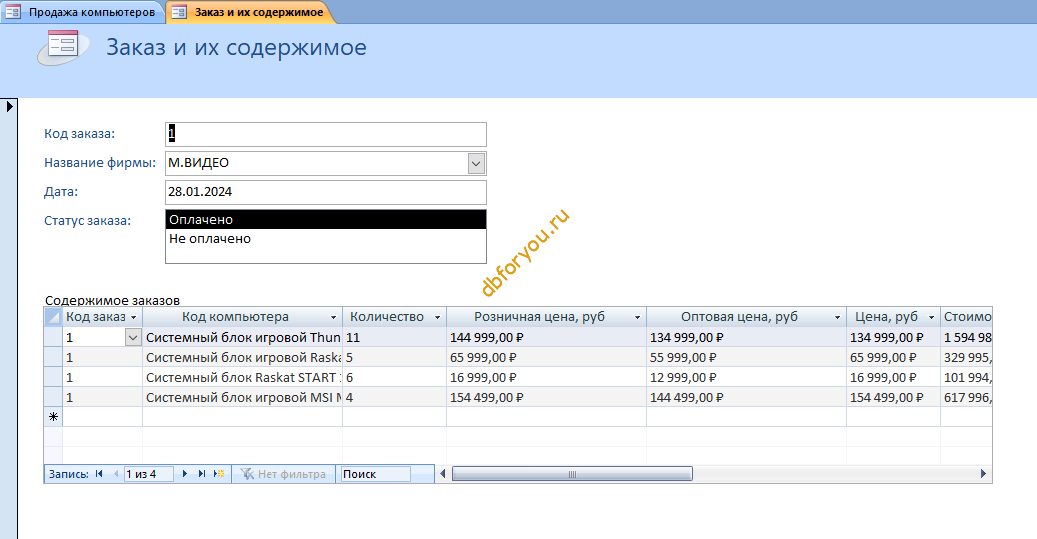Viewport: 1037px width, 539px height.
Task: Click the new record row asterisk selector
Action: (x=53, y=417)
